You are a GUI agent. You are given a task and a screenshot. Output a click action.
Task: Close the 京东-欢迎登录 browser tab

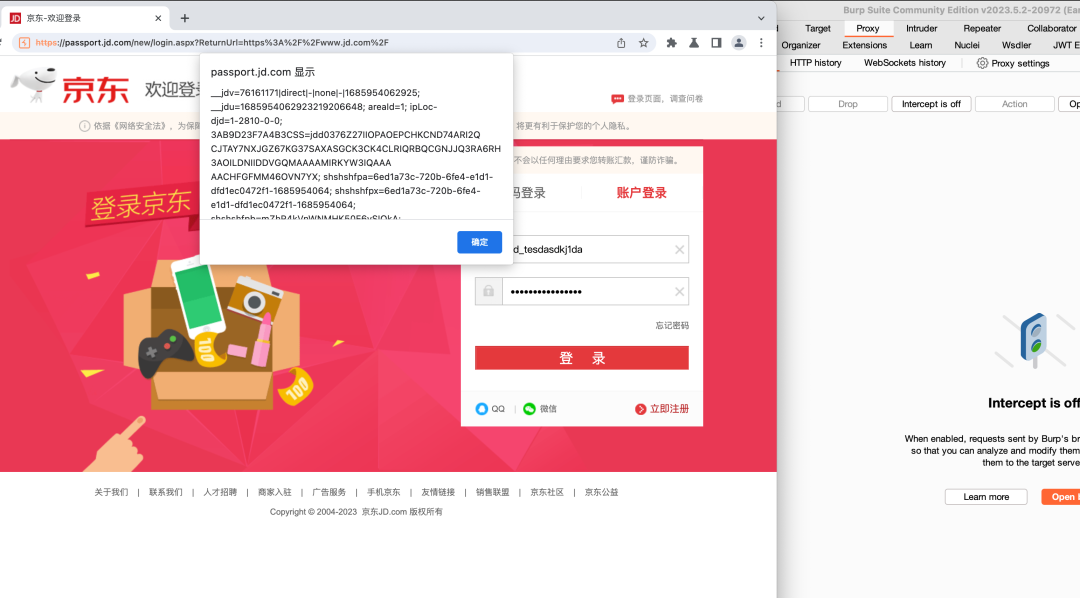pos(158,19)
